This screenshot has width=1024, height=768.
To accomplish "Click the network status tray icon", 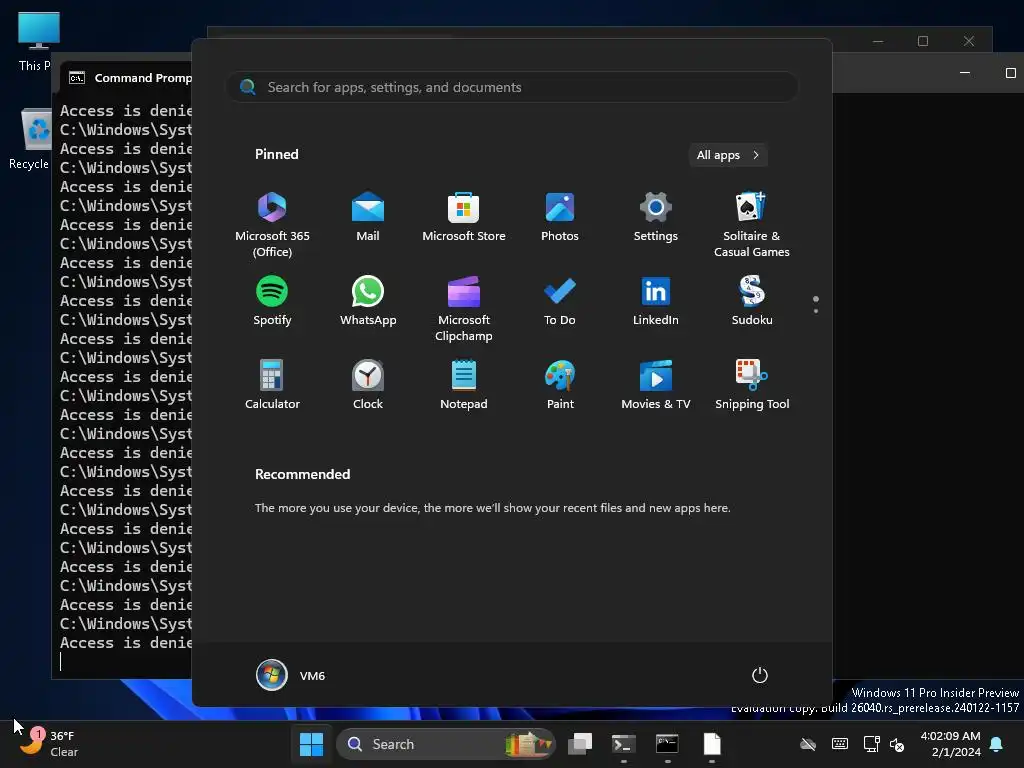I will tap(872, 744).
